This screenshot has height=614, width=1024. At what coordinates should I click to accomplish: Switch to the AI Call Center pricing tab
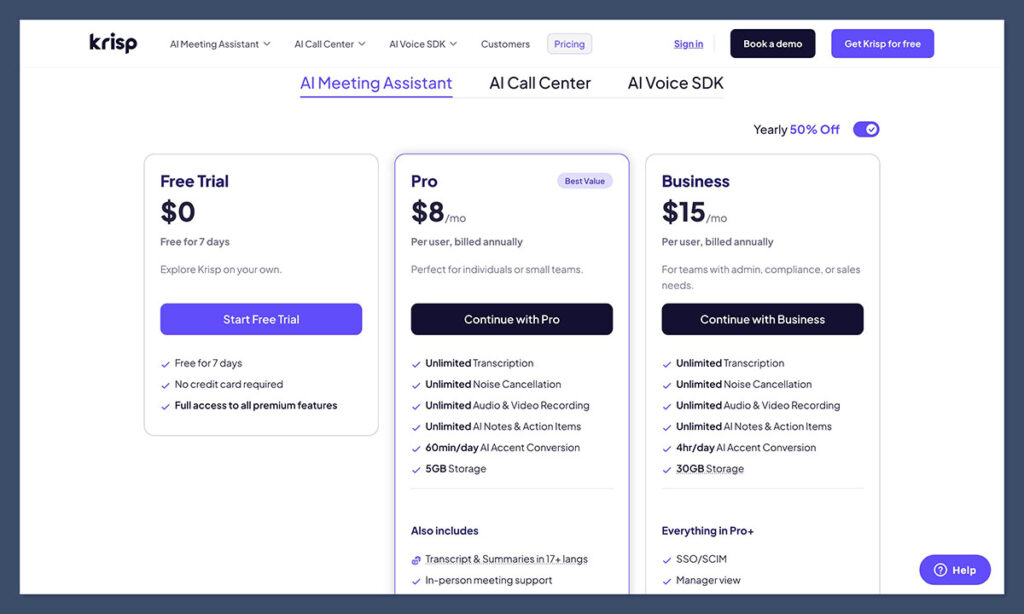pyautogui.click(x=539, y=84)
